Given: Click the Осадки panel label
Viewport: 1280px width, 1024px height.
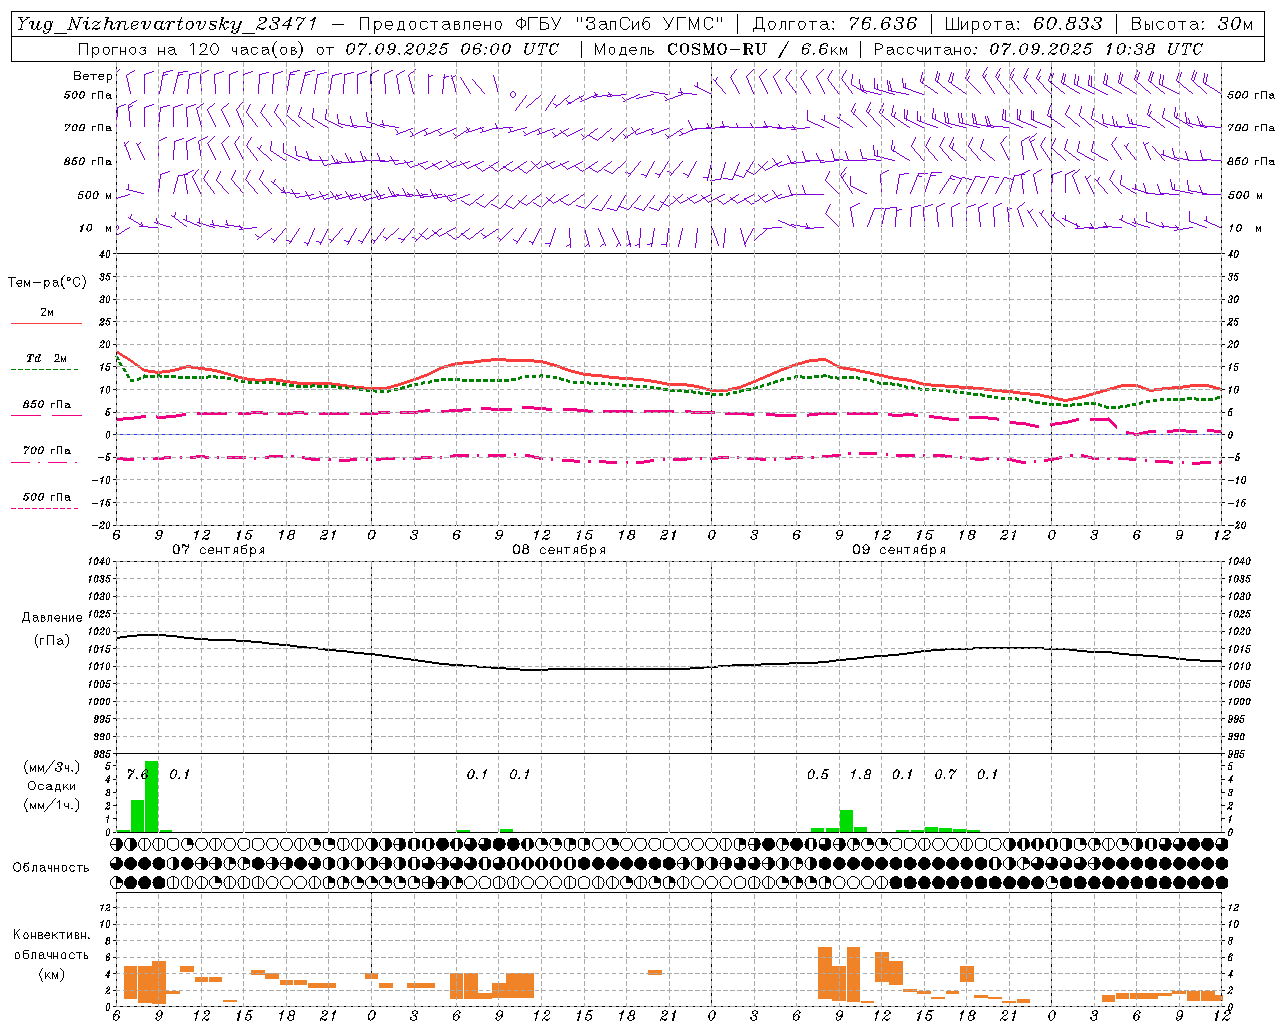Looking at the screenshot, I should pyautogui.click(x=51, y=786).
